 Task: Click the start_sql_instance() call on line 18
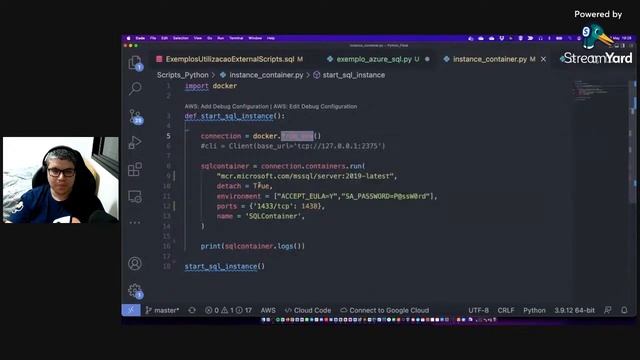coord(224,267)
